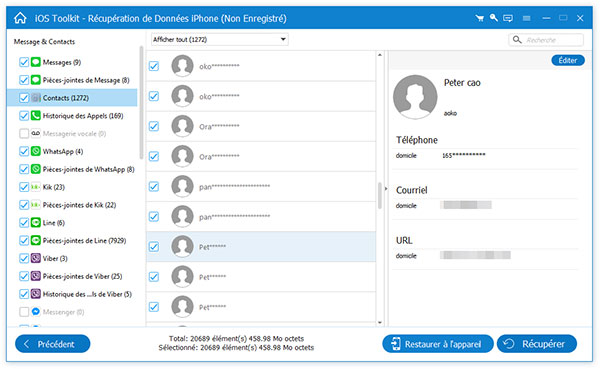Click the Pièces-jointes de Kik icon

[36, 205]
